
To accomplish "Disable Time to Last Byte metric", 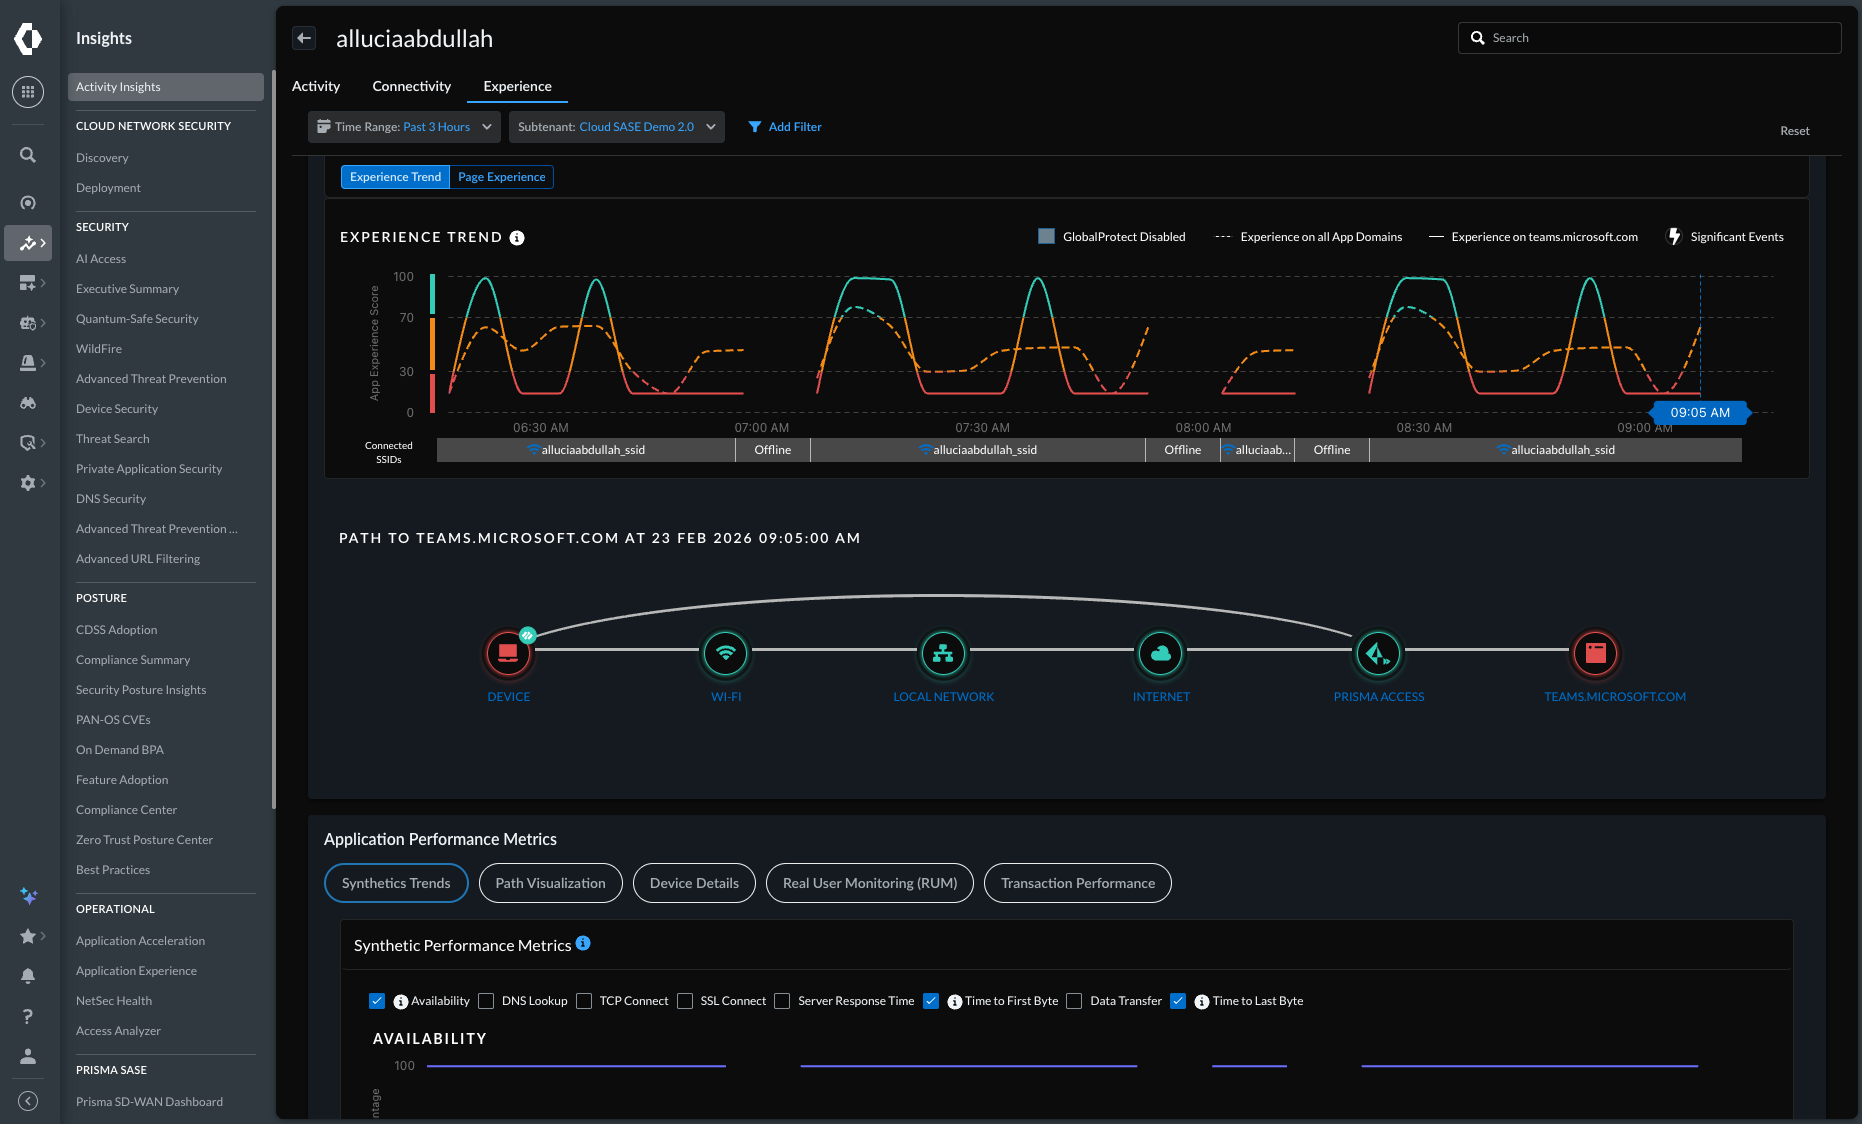I will point(1178,1001).
